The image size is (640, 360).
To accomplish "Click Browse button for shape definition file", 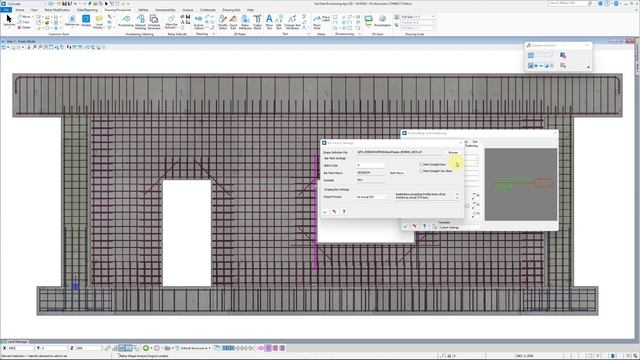I will (x=453, y=152).
